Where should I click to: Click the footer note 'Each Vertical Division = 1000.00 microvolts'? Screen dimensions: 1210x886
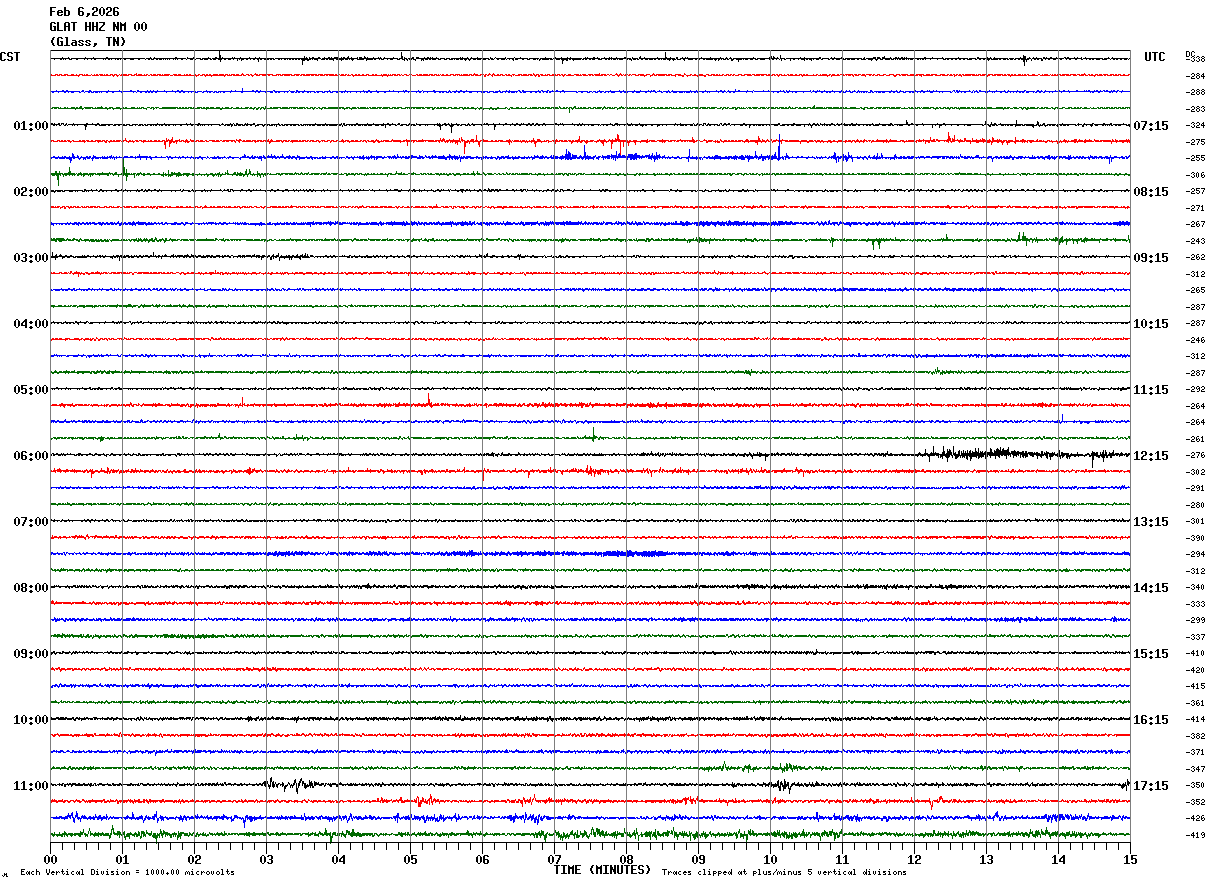point(127,873)
